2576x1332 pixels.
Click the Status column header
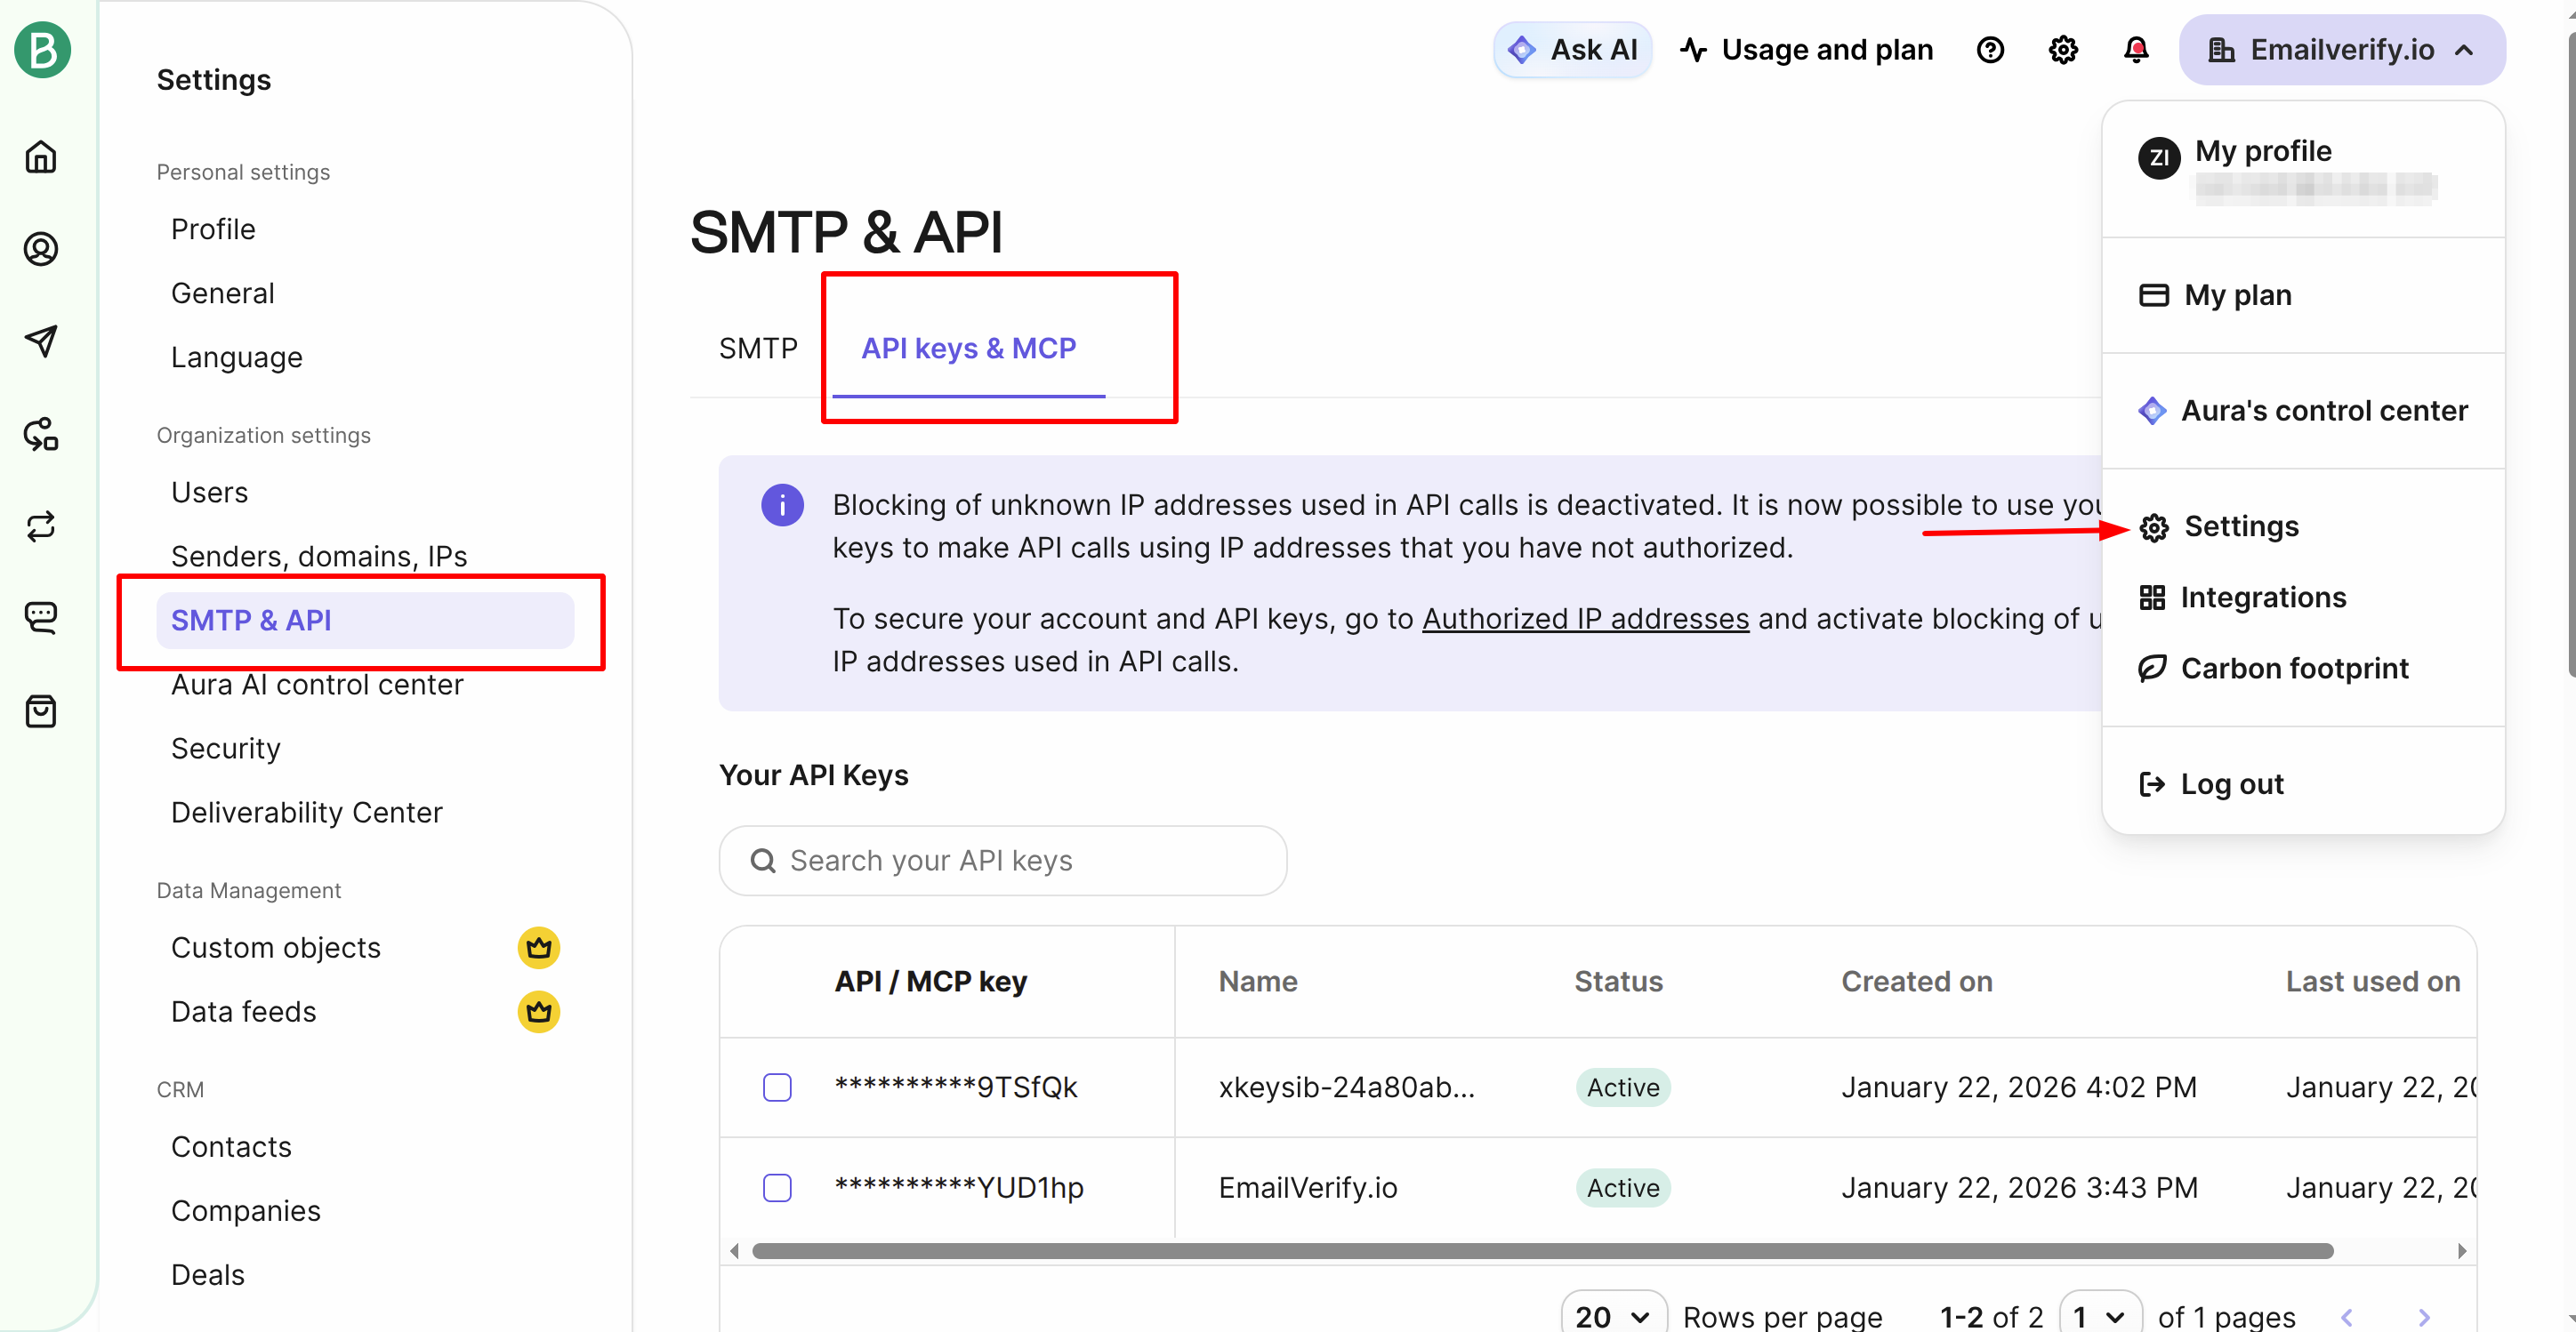click(1618, 981)
